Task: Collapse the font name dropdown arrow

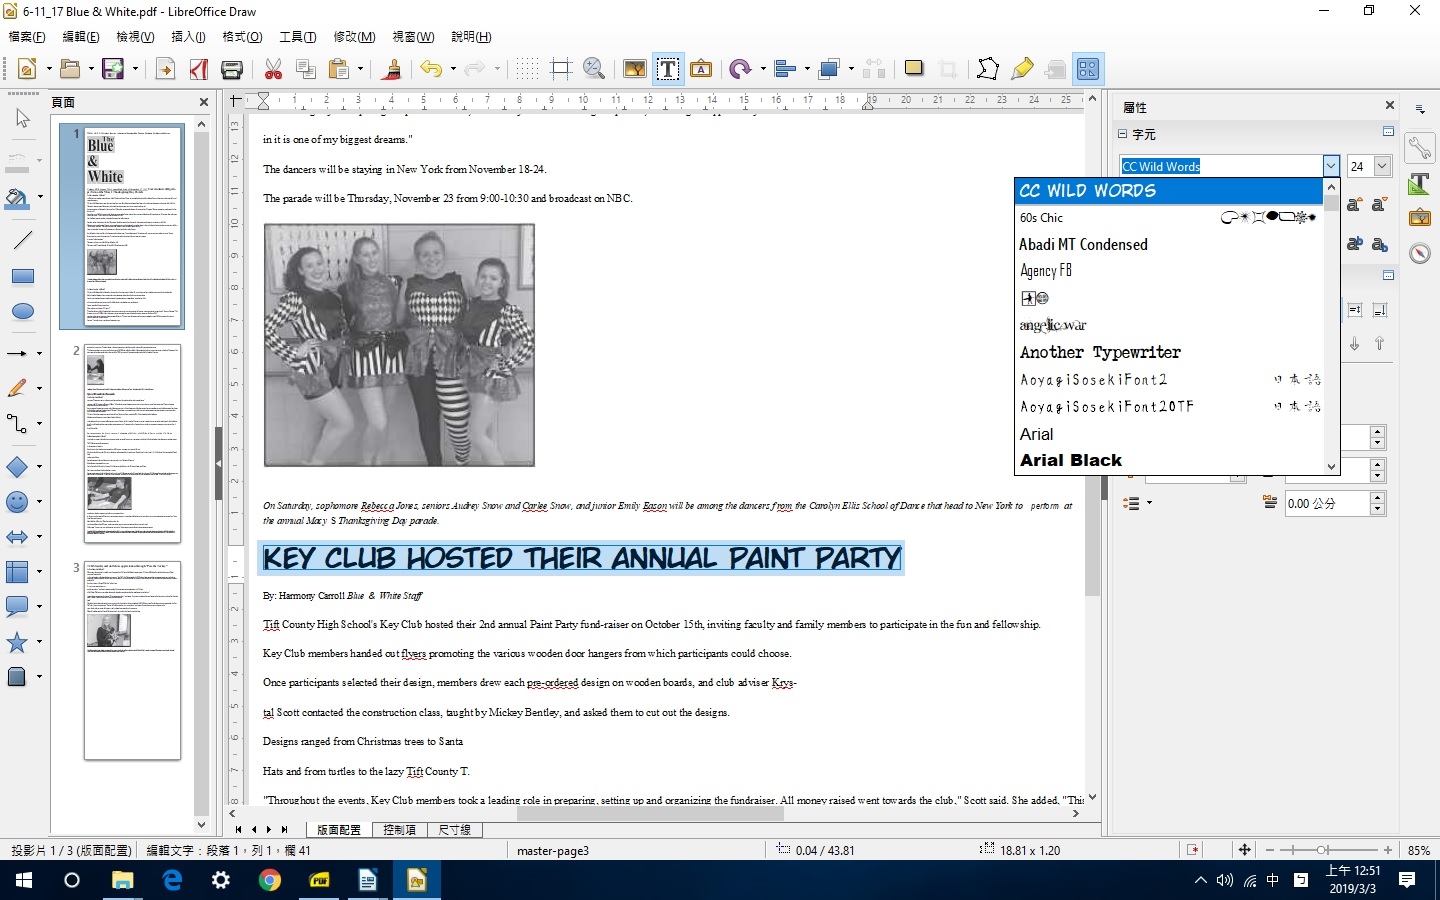Action: point(1331,166)
